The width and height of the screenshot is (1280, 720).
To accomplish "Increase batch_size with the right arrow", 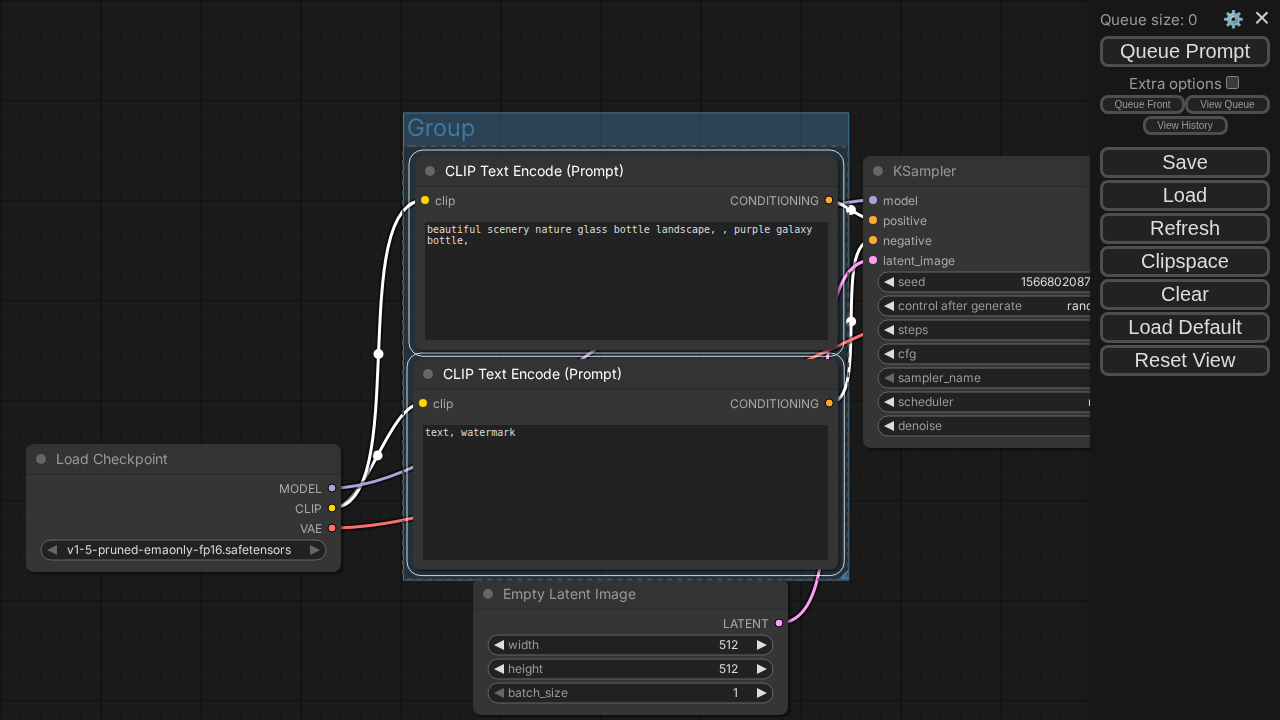I will pyautogui.click(x=761, y=693).
